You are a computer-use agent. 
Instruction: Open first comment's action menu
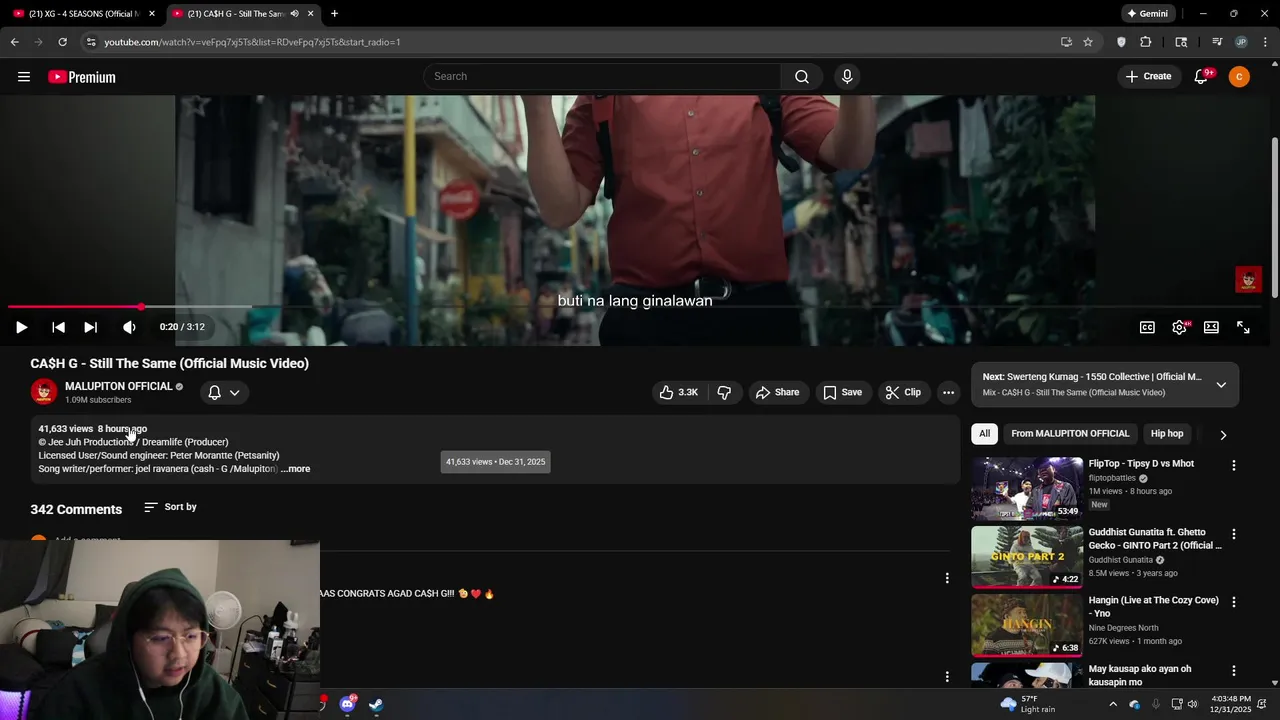pos(947,578)
